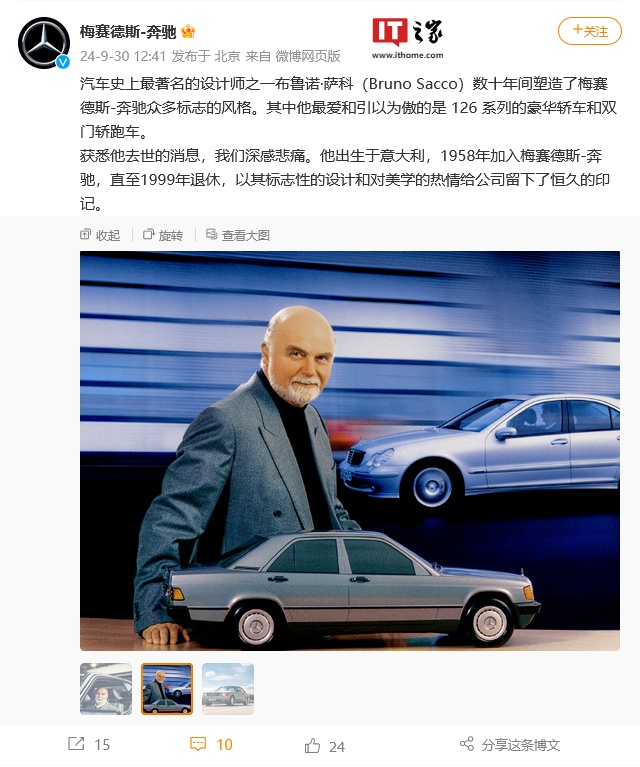Like the post with thumbs-up icon
The image size is (640, 767).
point(312,745)
